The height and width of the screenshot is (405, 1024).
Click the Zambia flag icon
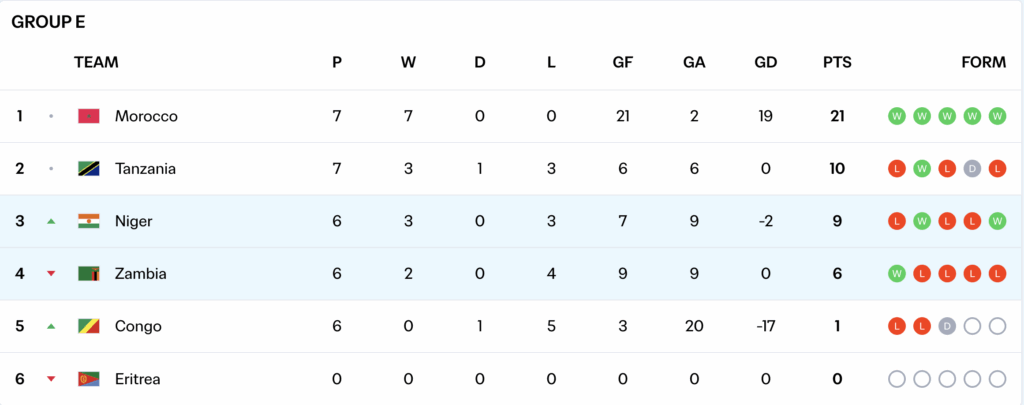pyautogui.click(x=89, y=274)
